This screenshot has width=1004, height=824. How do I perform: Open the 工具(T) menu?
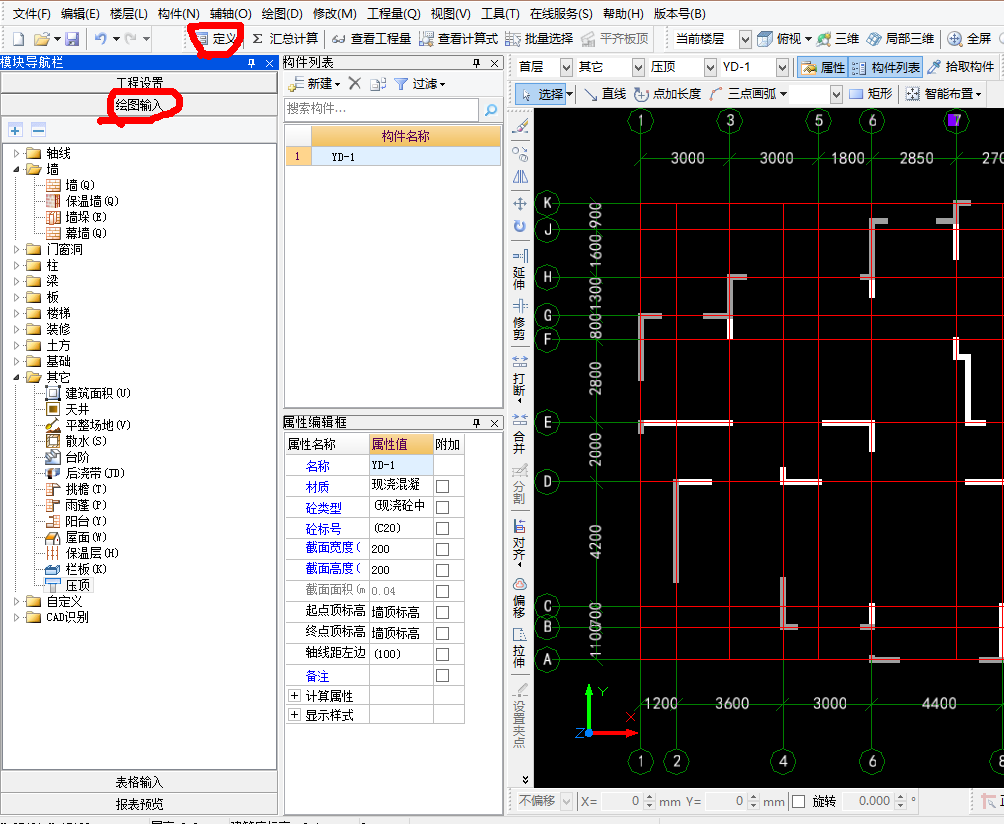click(x=500, y=13)
